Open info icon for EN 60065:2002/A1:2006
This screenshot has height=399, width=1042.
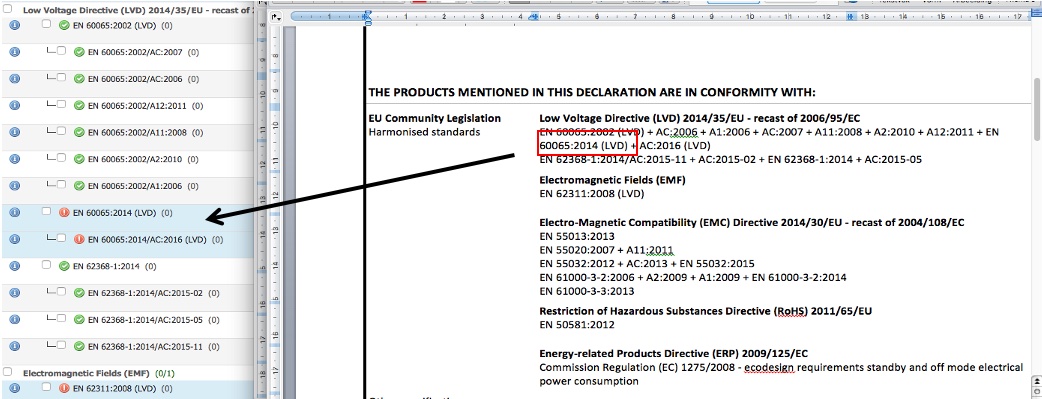[15, 185]
